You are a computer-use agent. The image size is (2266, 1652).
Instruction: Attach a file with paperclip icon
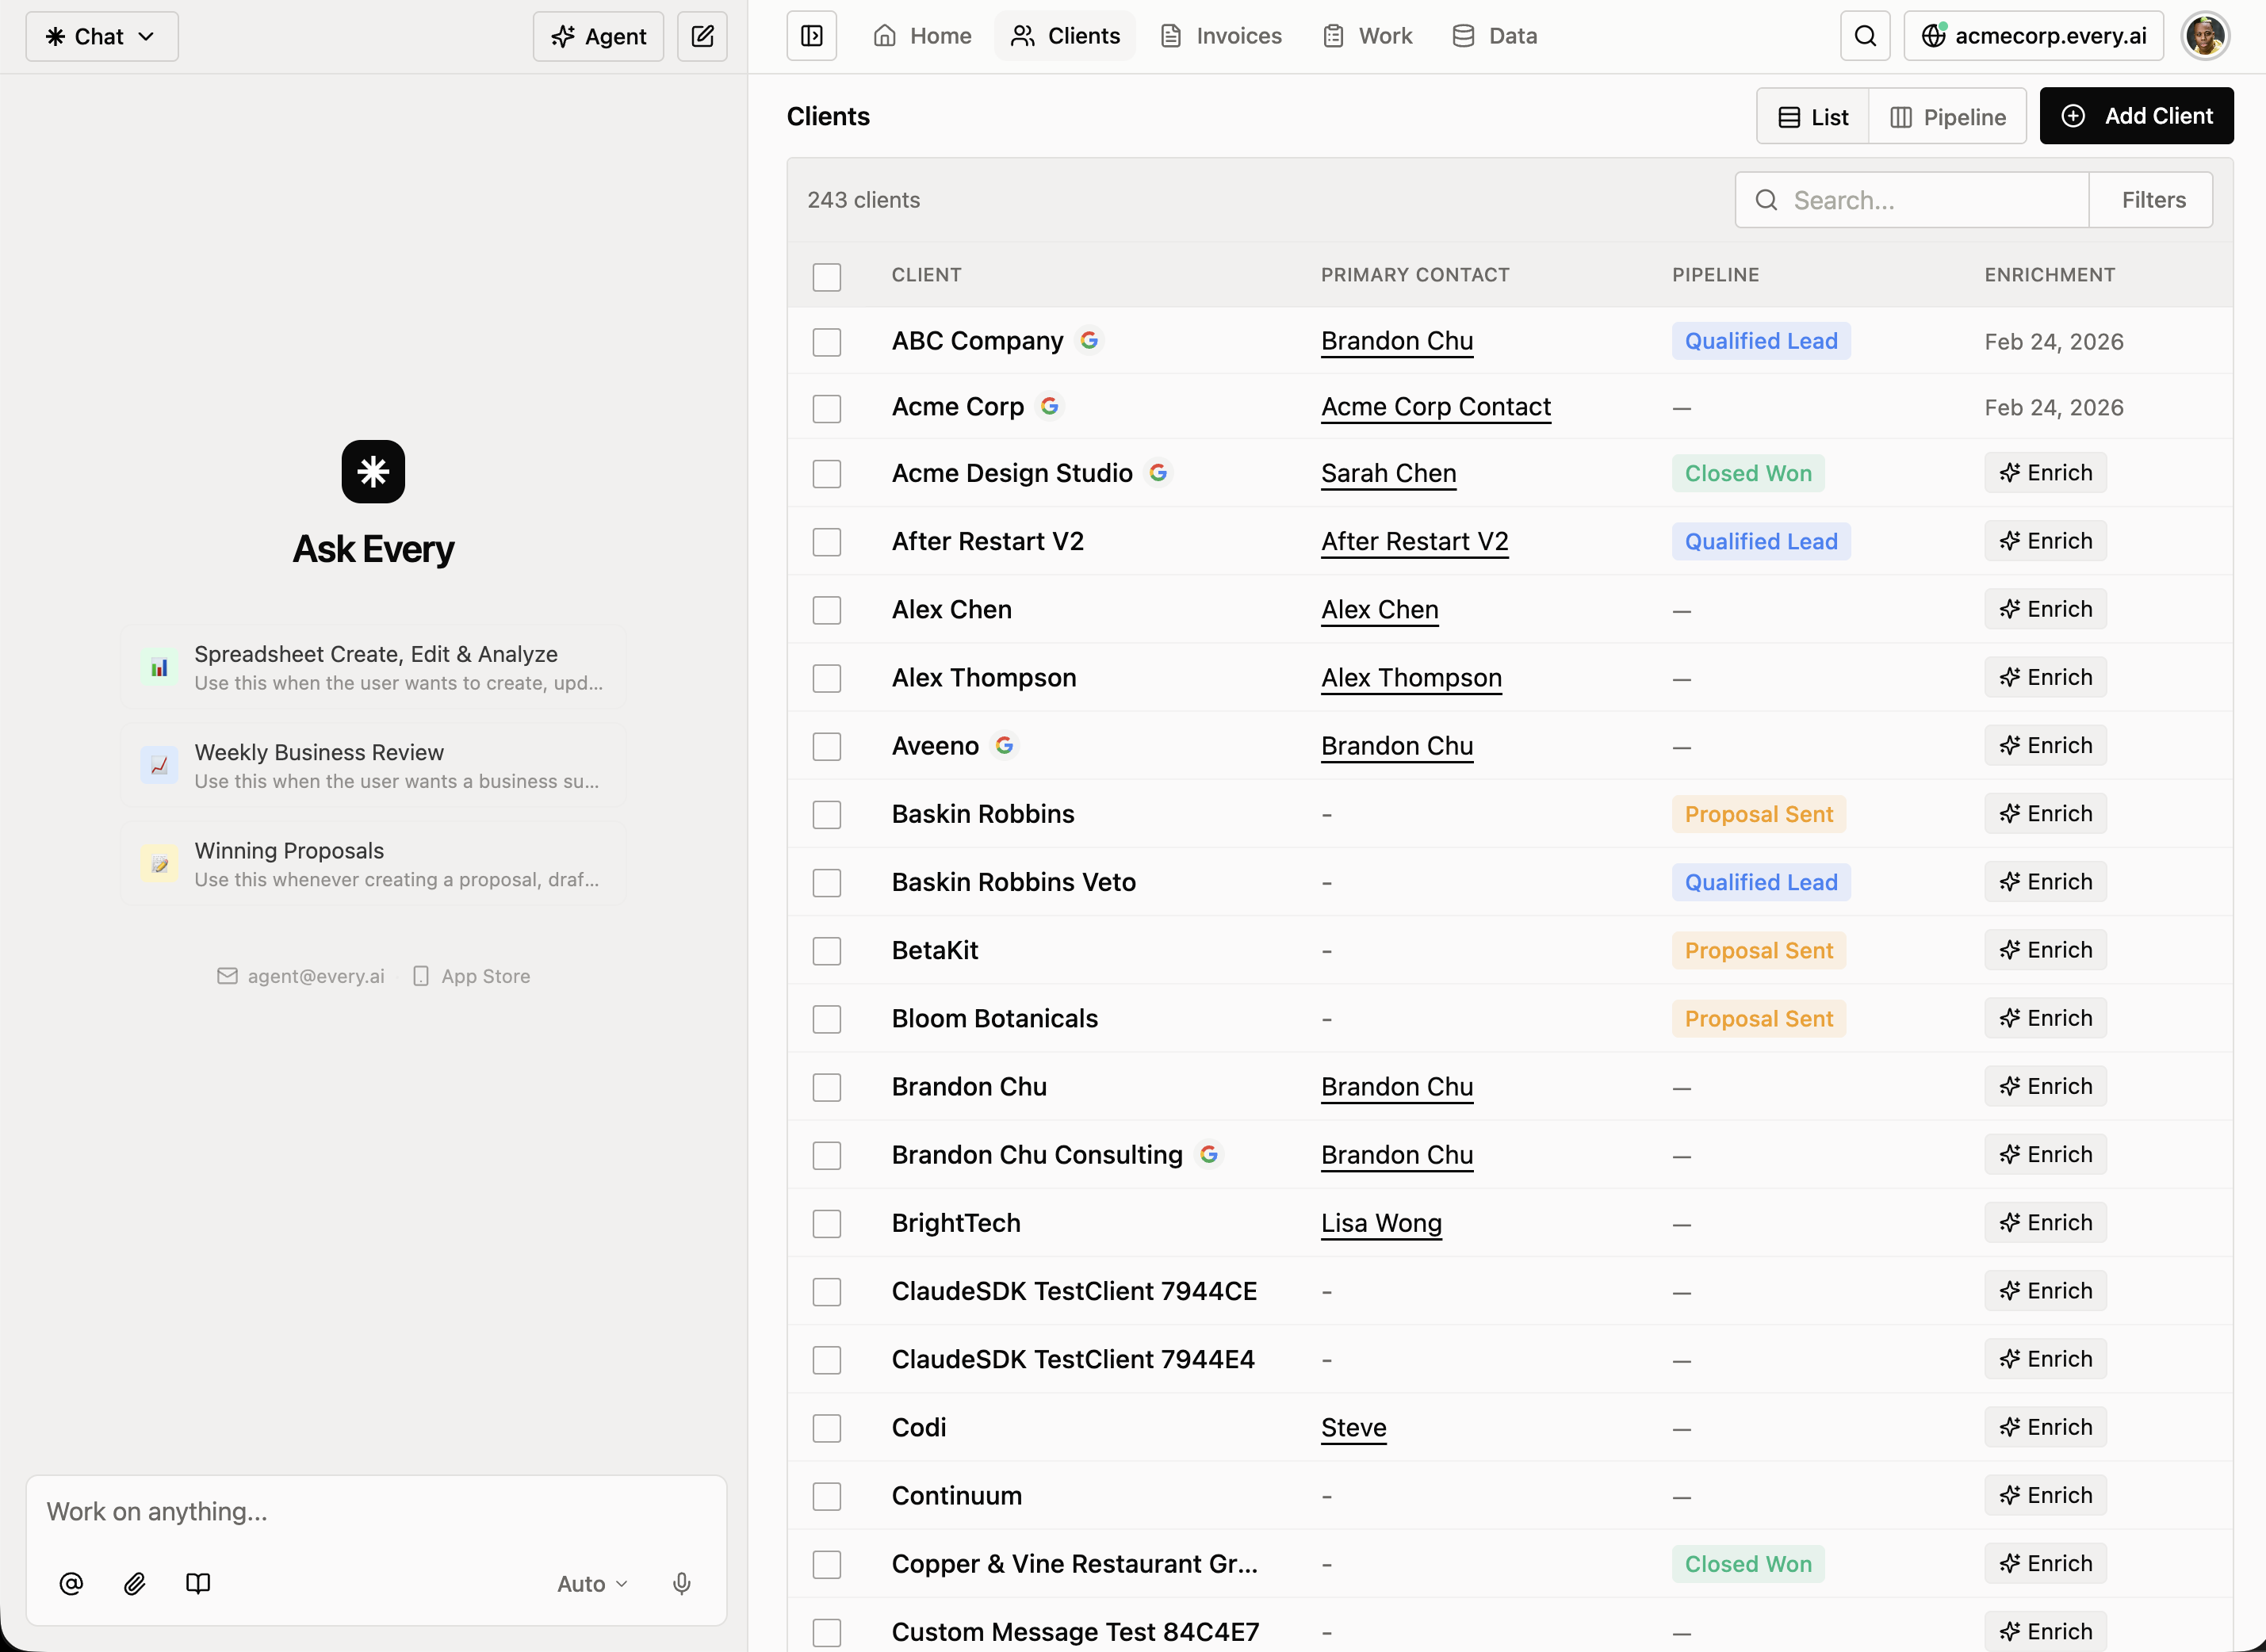click(134, 1583)
